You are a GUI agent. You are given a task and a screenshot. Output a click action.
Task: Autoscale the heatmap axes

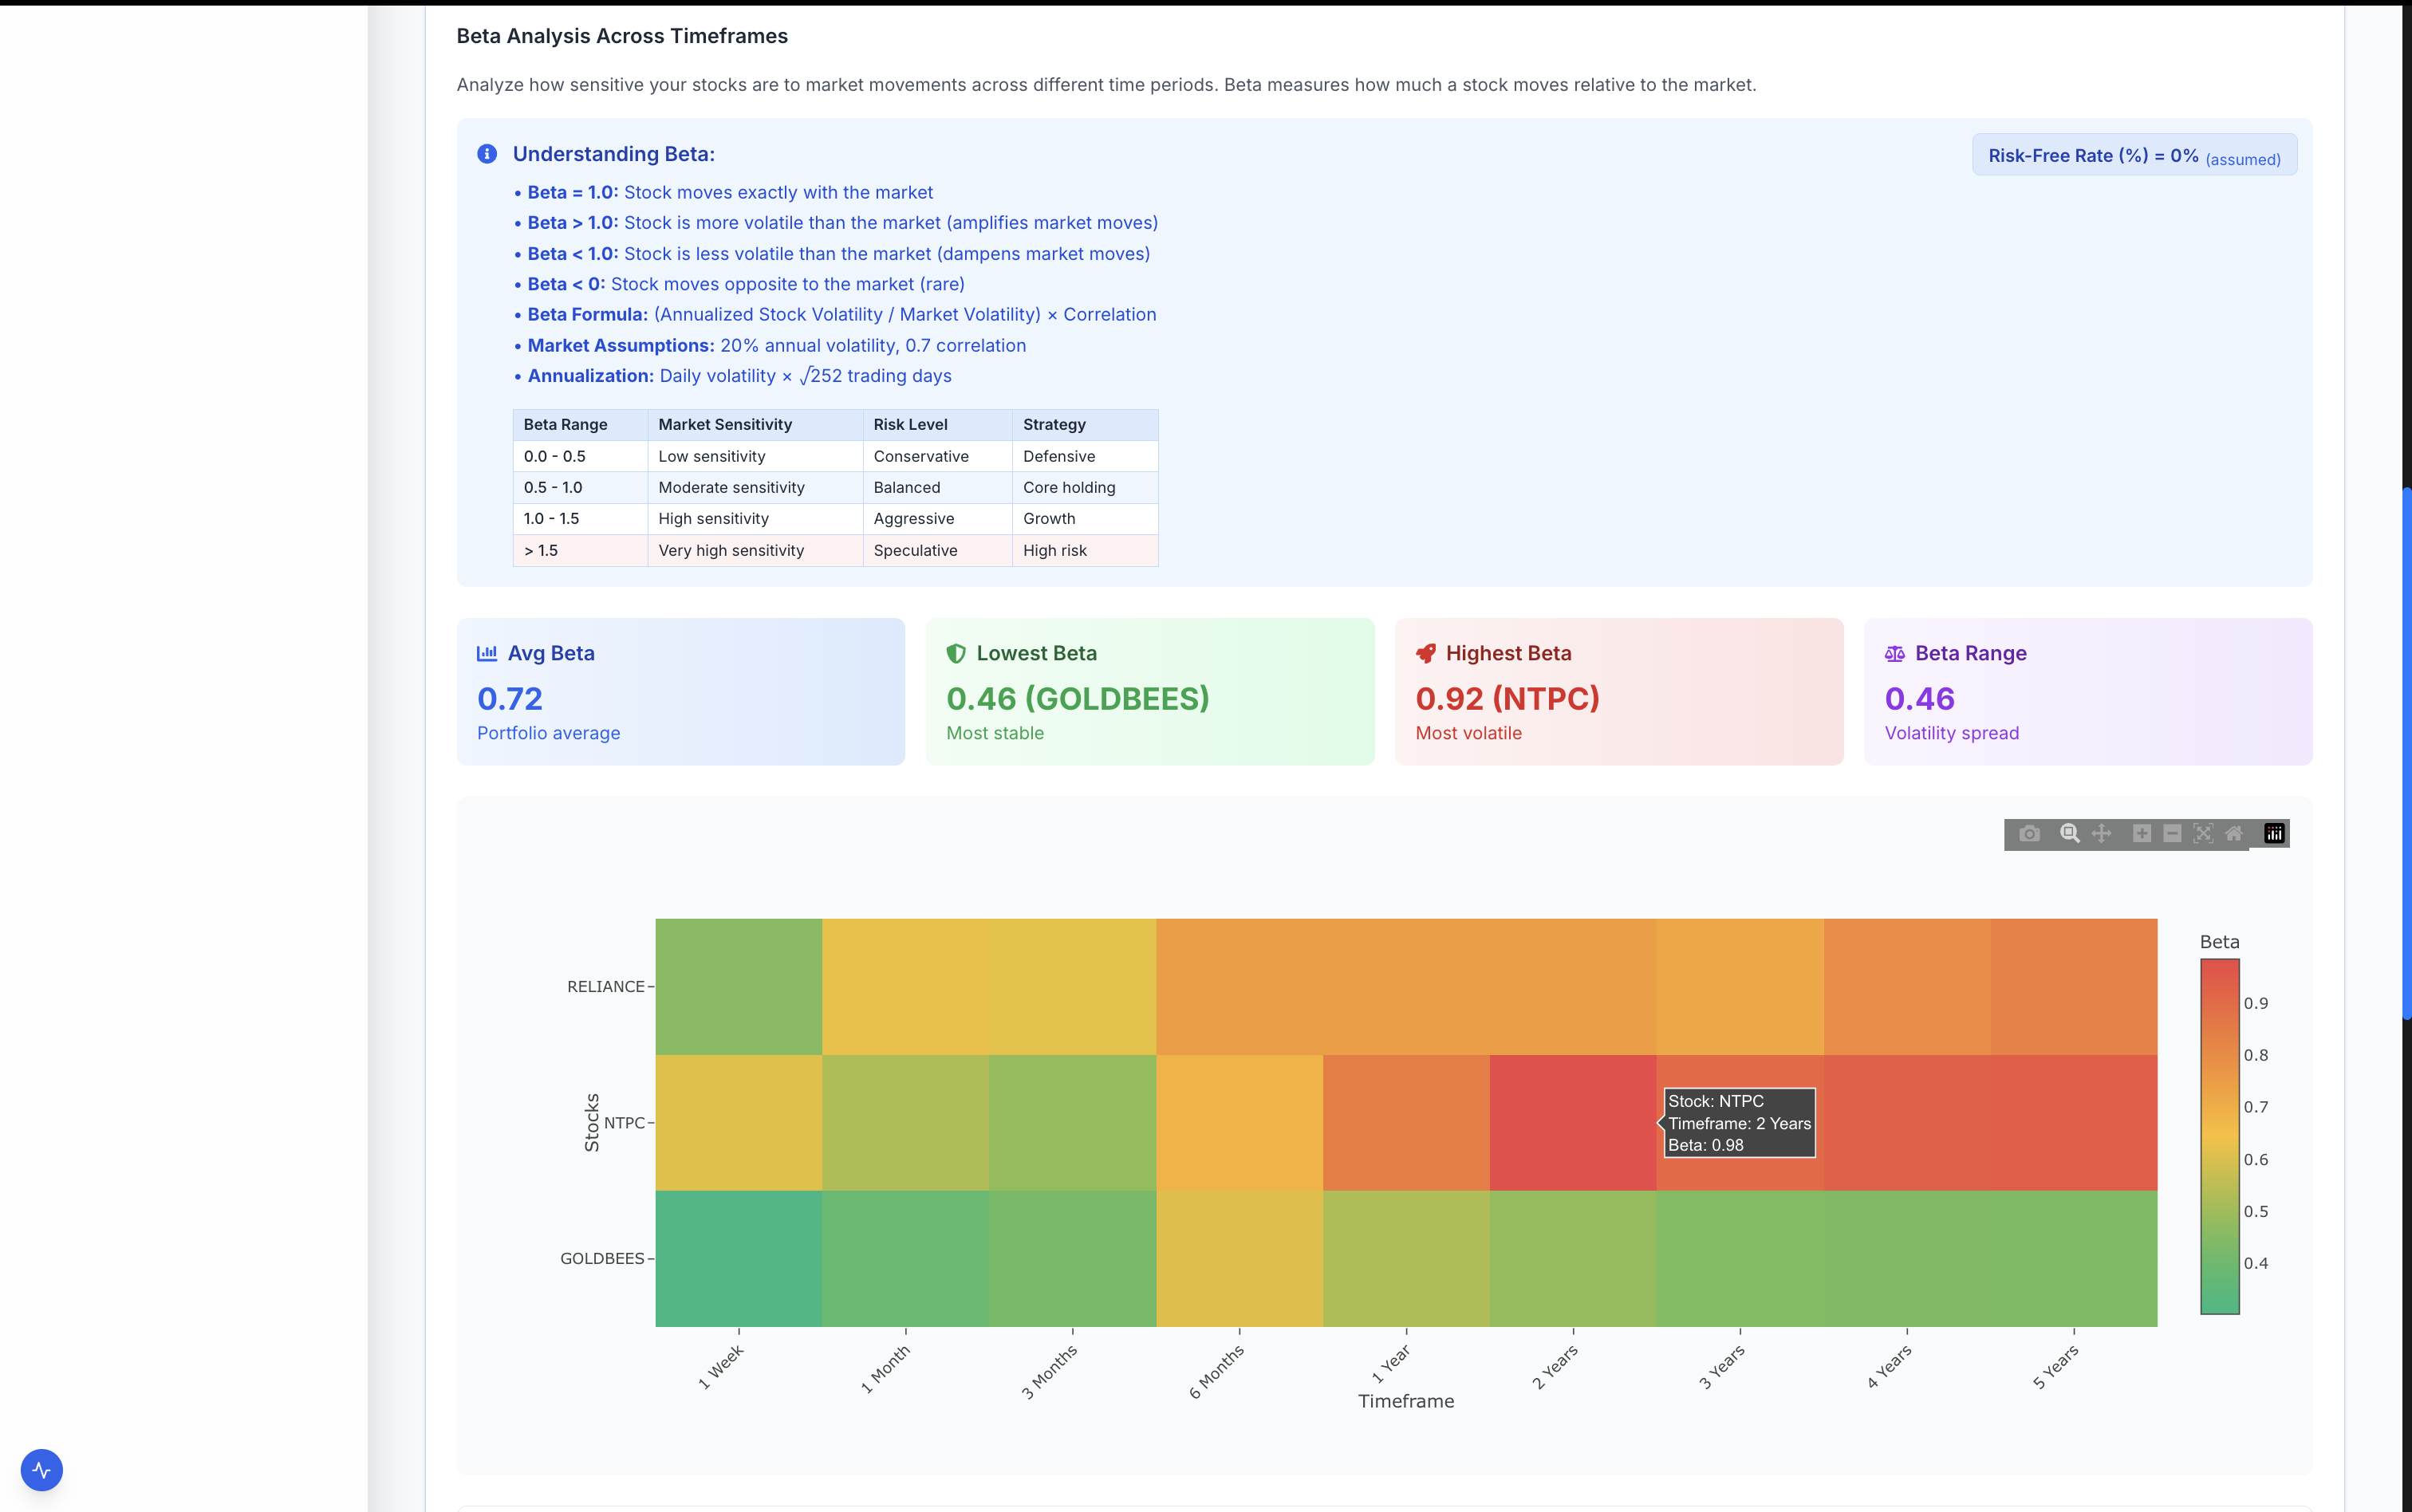click(2203, 834)
